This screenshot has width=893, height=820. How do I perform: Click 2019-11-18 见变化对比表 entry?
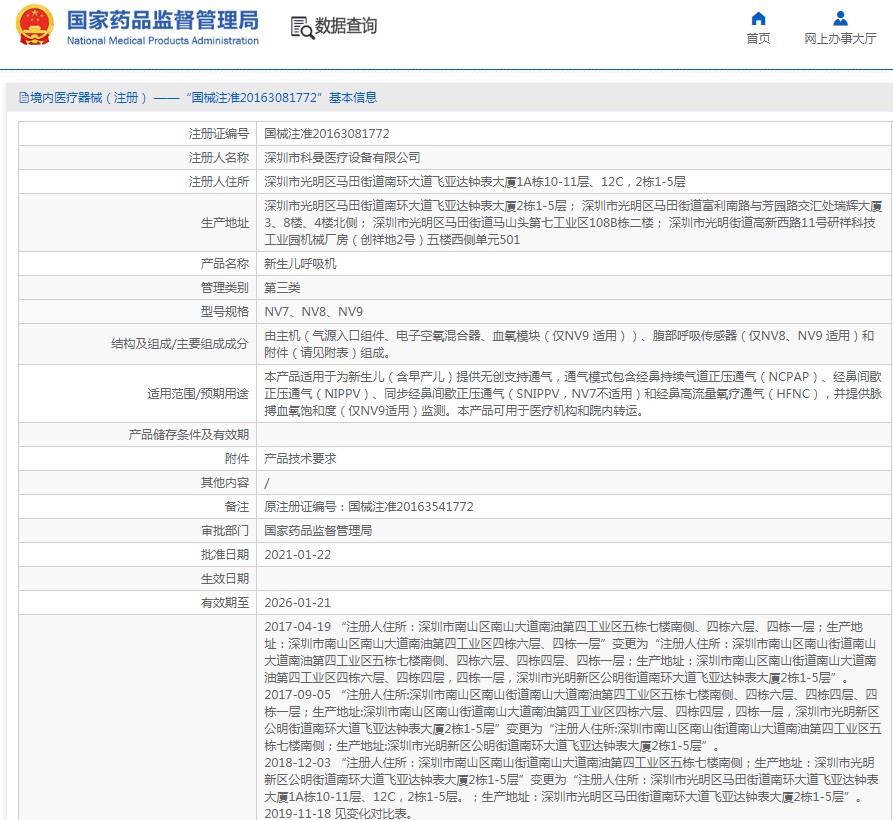point(338,813)
